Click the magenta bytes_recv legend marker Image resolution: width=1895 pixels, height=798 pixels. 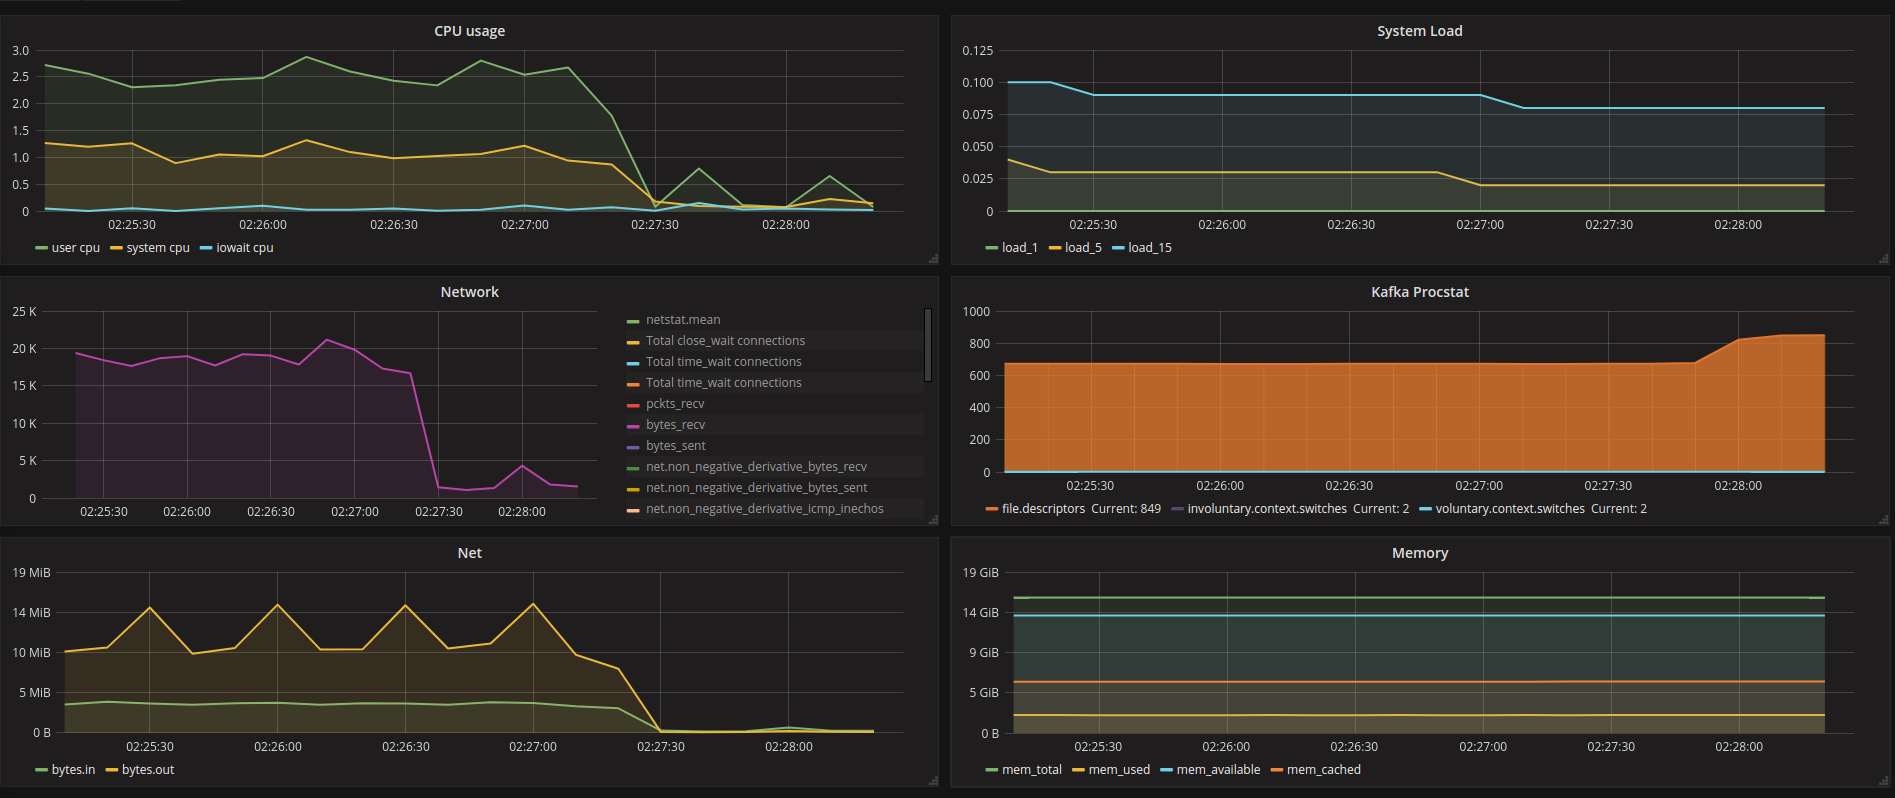(x=633, y=426)
